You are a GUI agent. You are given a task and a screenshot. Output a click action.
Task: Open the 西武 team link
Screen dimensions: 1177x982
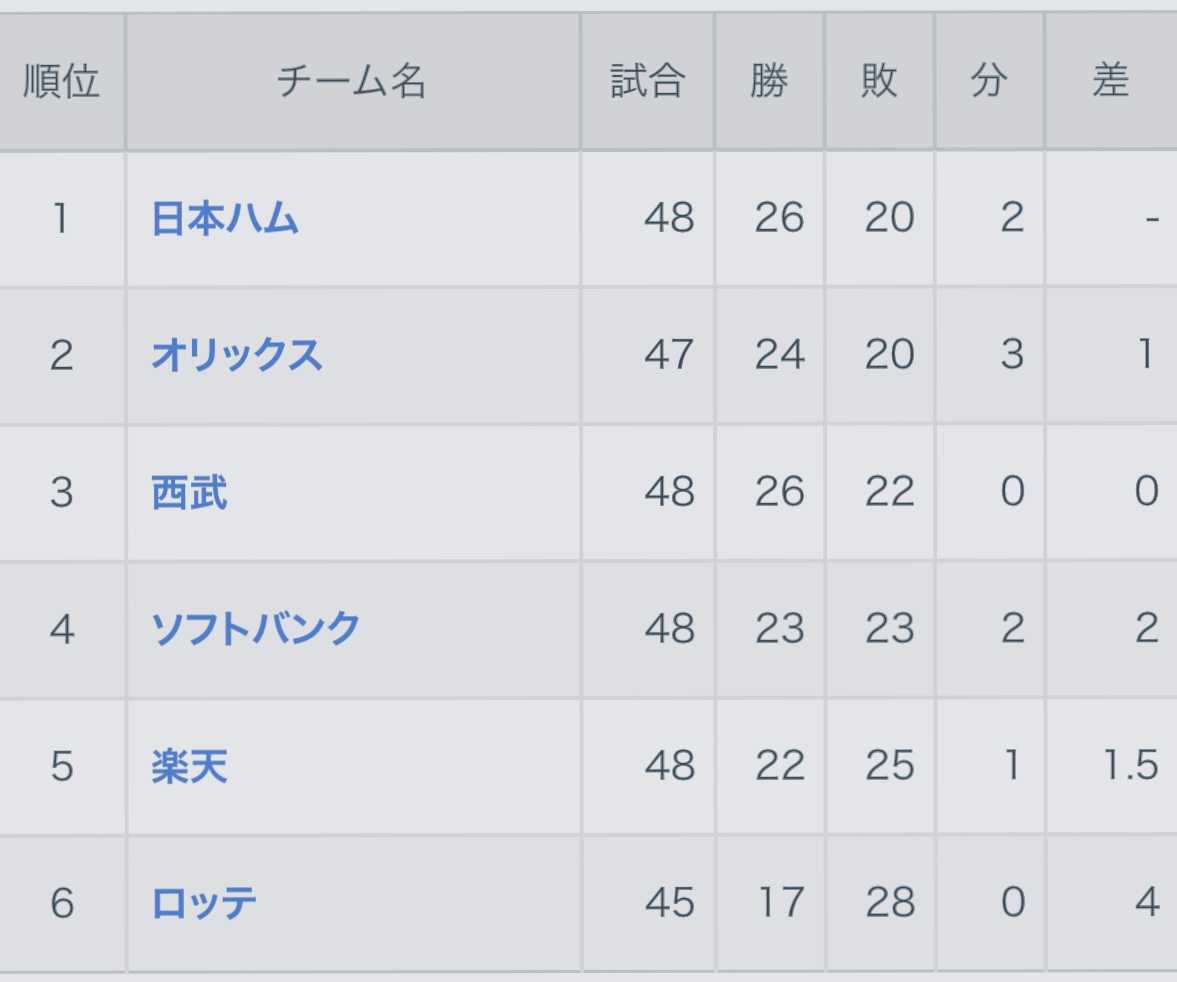coord(189,493)
